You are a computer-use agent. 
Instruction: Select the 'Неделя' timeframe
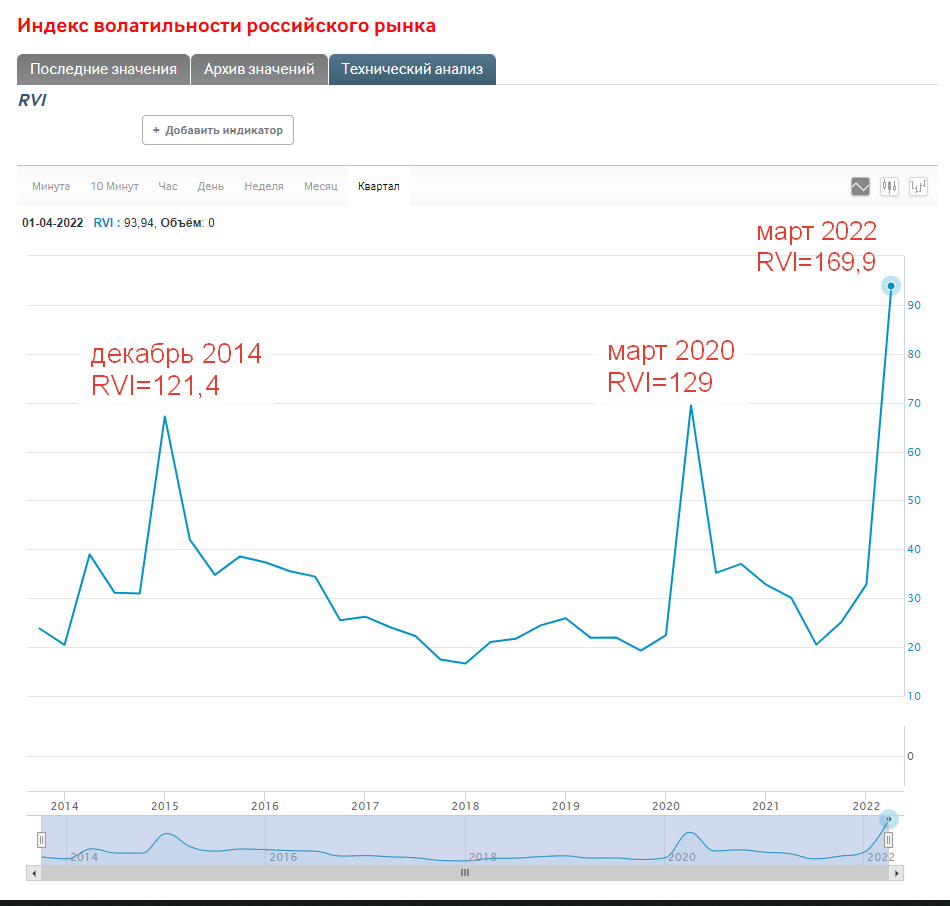click(x=264, y=186)
